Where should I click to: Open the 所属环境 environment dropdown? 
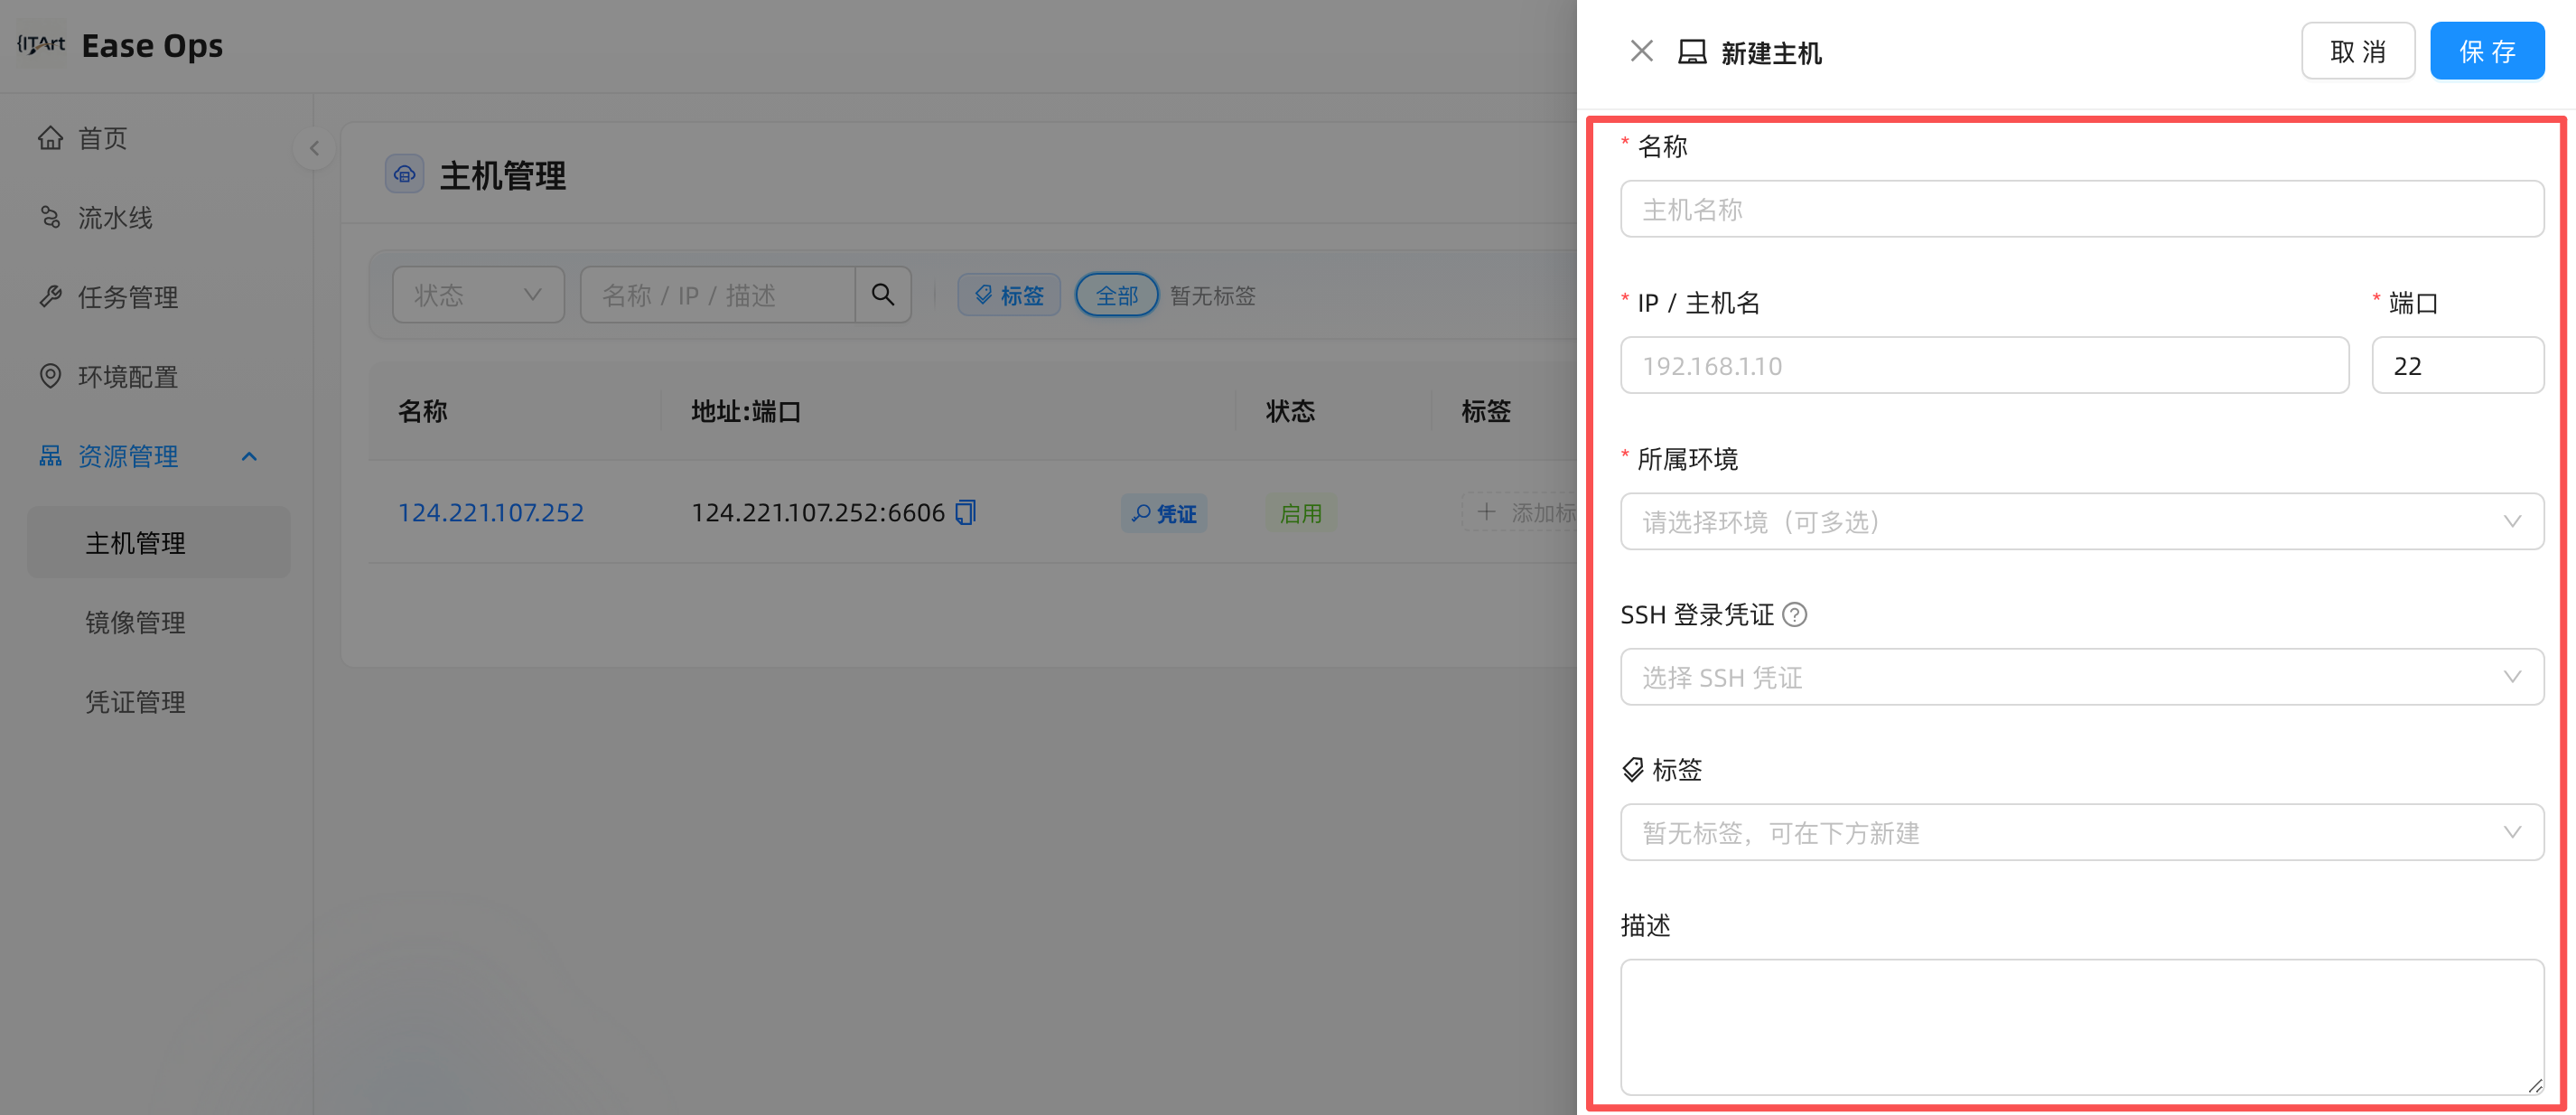pos(2082,521)
